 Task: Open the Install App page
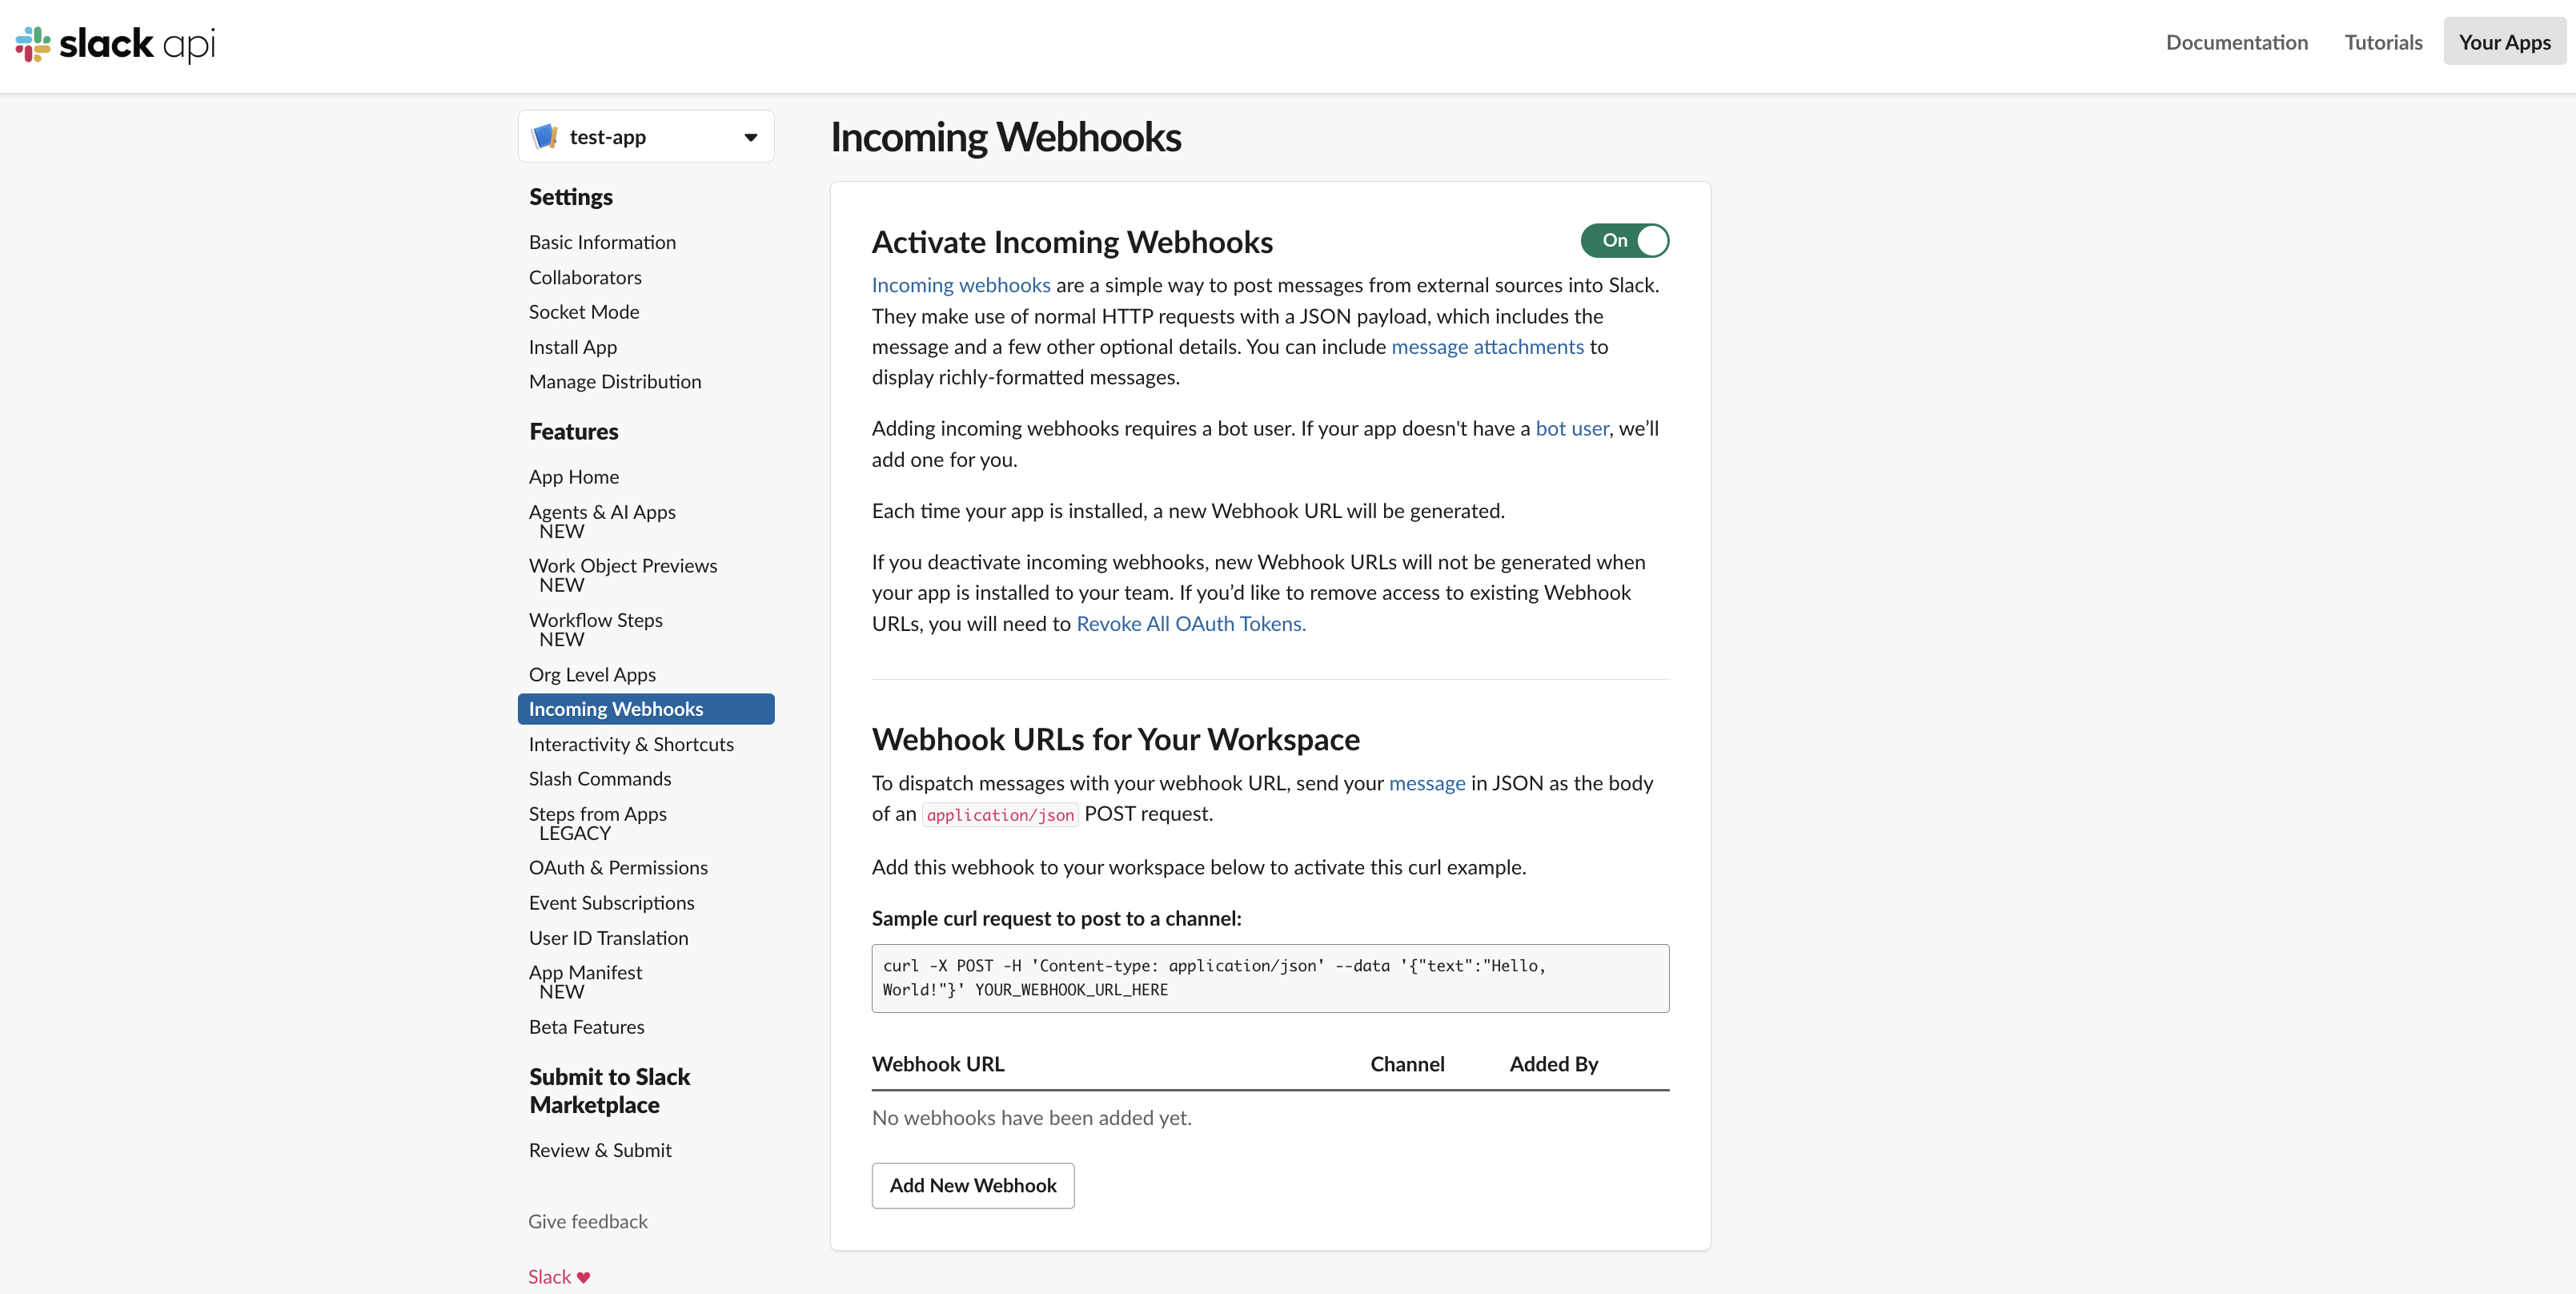point(573,347)
